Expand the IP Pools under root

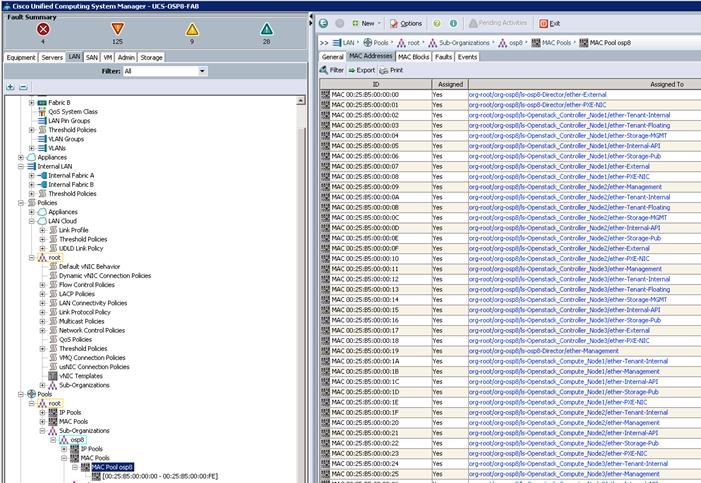42,412
